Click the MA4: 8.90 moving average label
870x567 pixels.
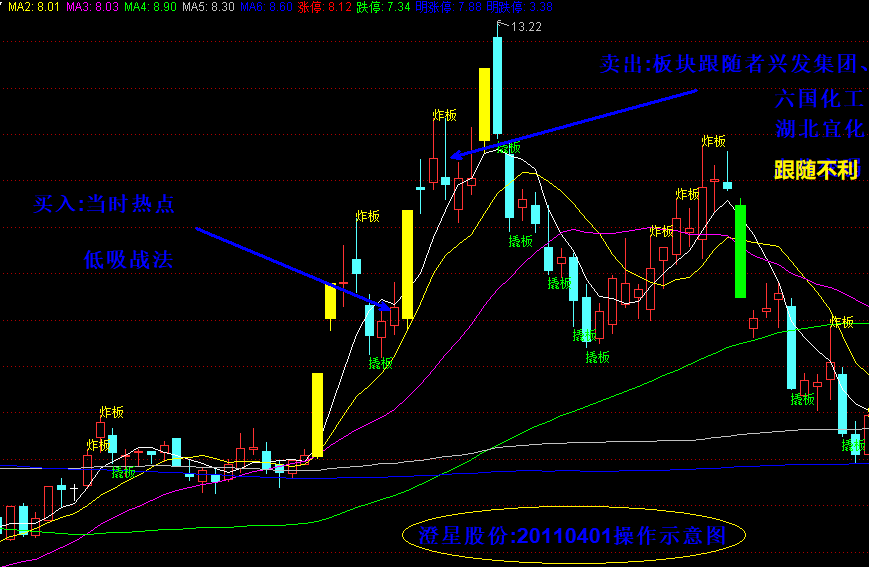(x=150, y=7)
